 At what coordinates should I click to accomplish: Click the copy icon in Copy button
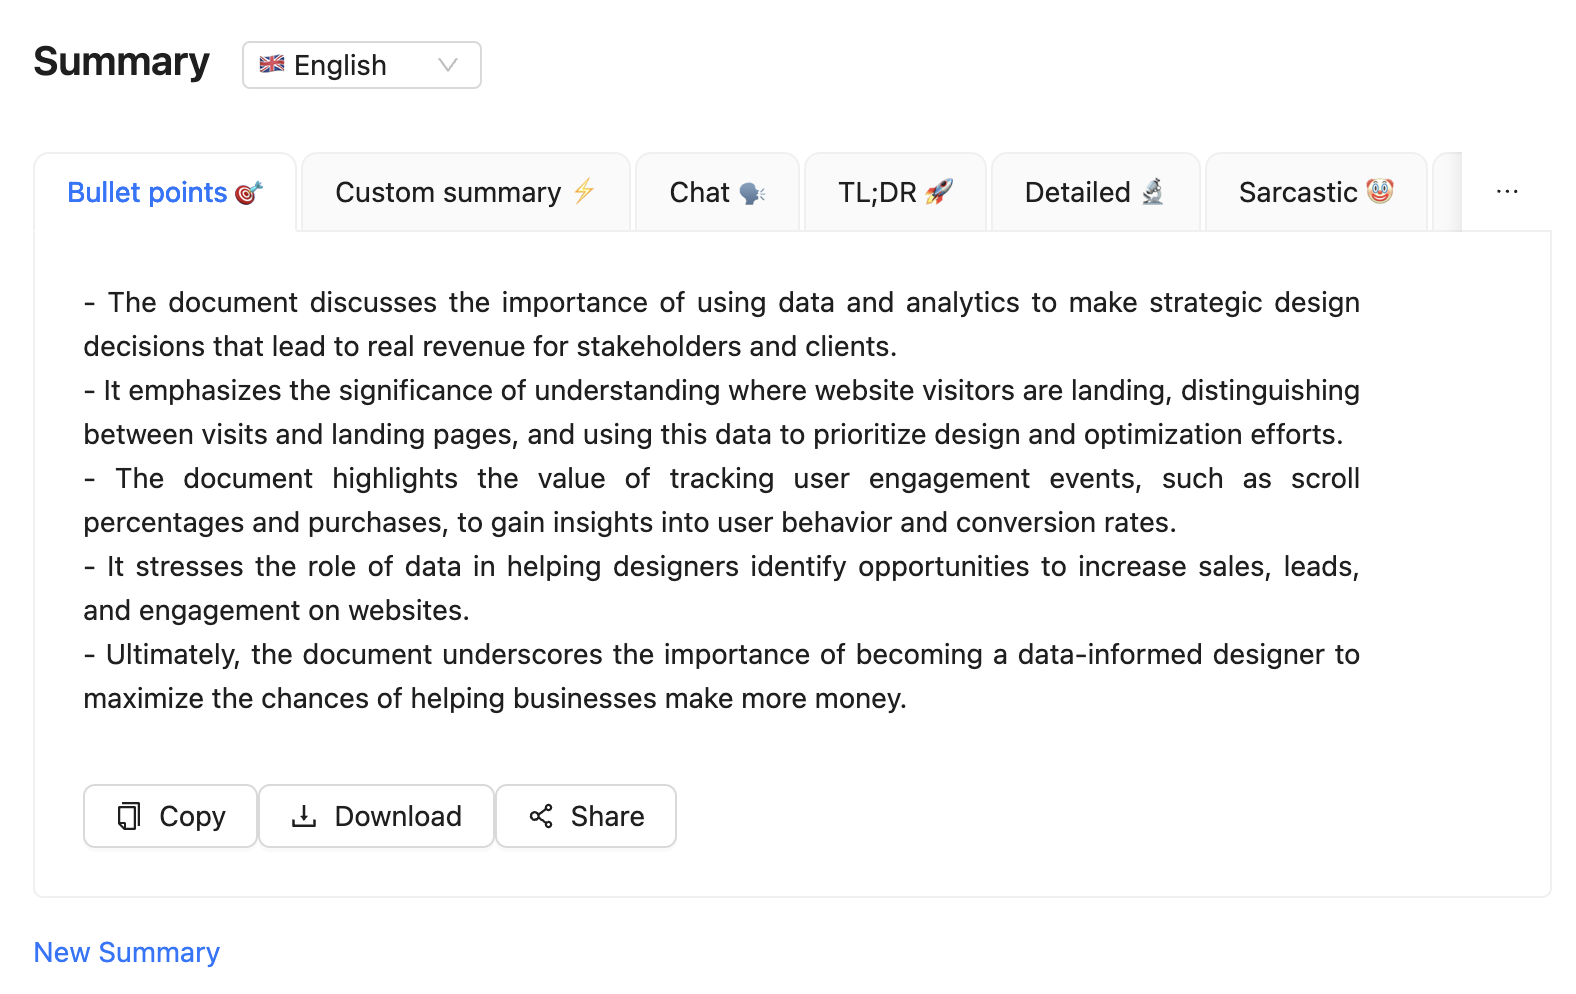coord(129,816)
